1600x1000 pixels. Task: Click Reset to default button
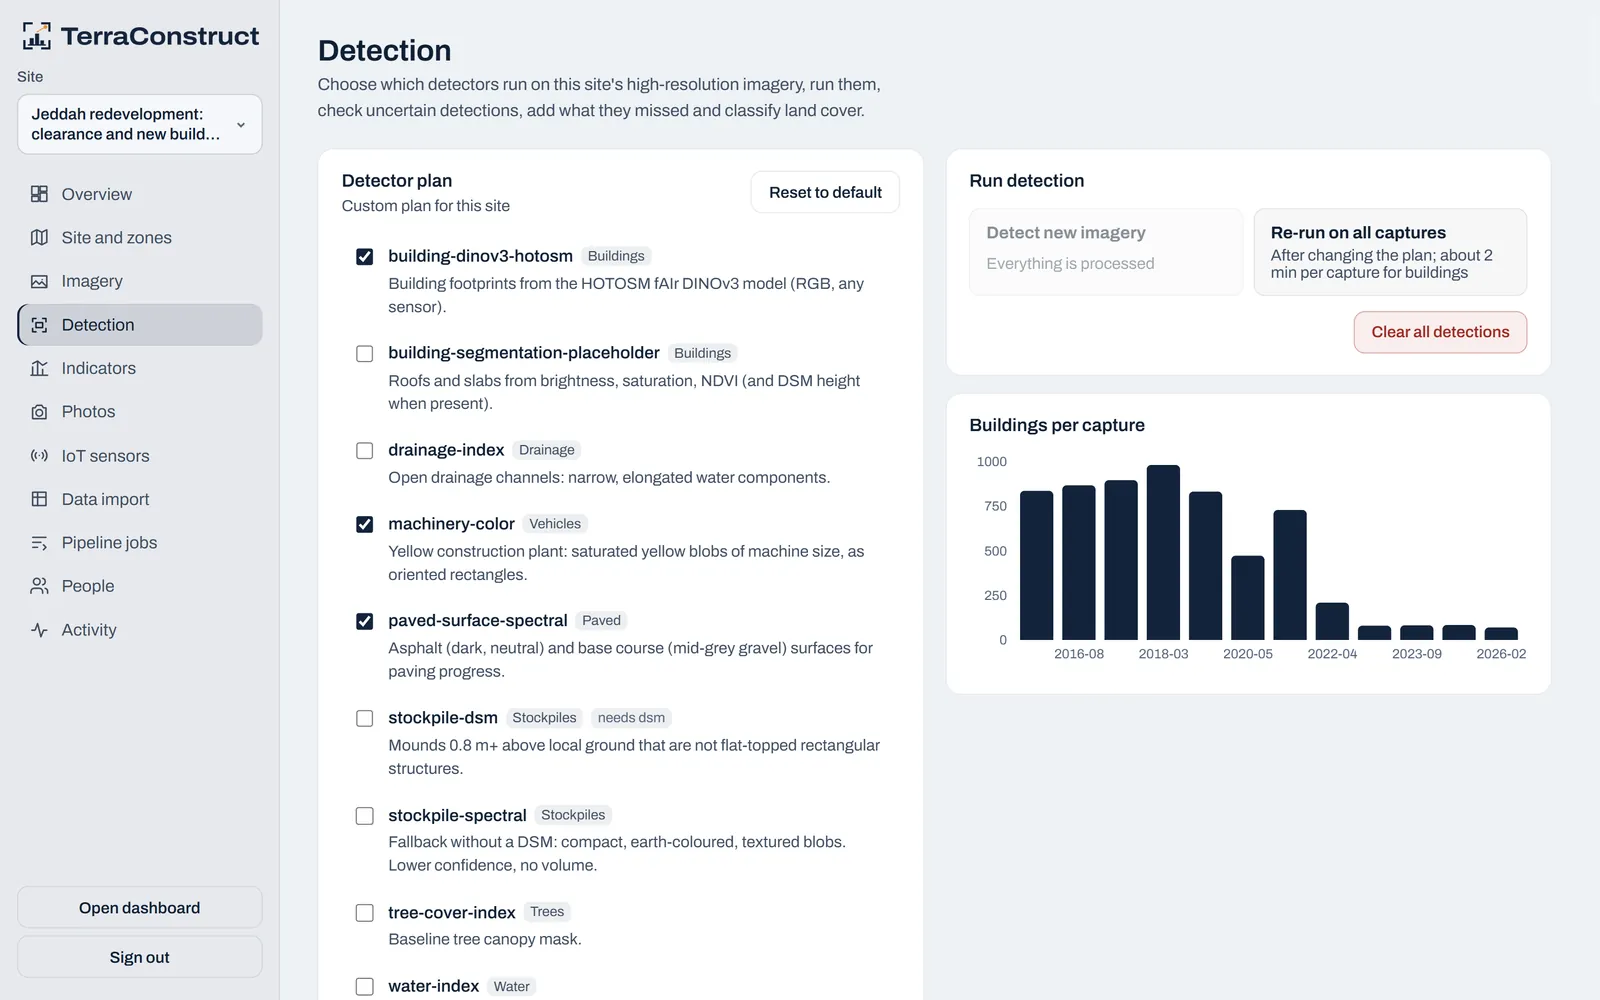(825, 192)
